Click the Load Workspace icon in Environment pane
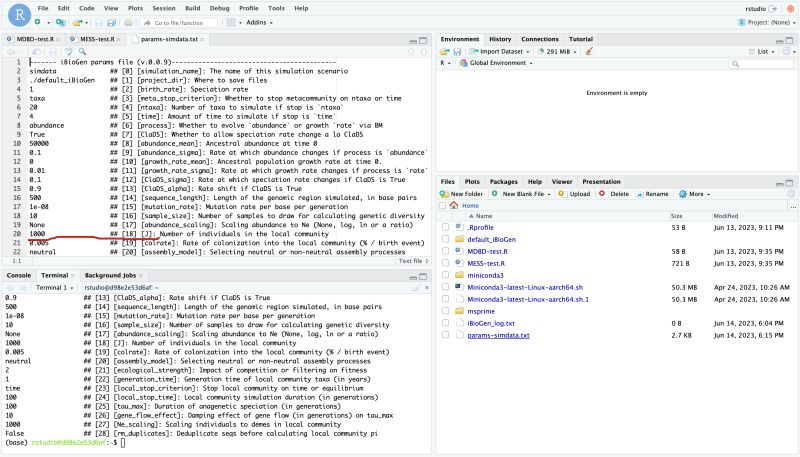This screenshot has width=800, height=457. pos(445,52)
